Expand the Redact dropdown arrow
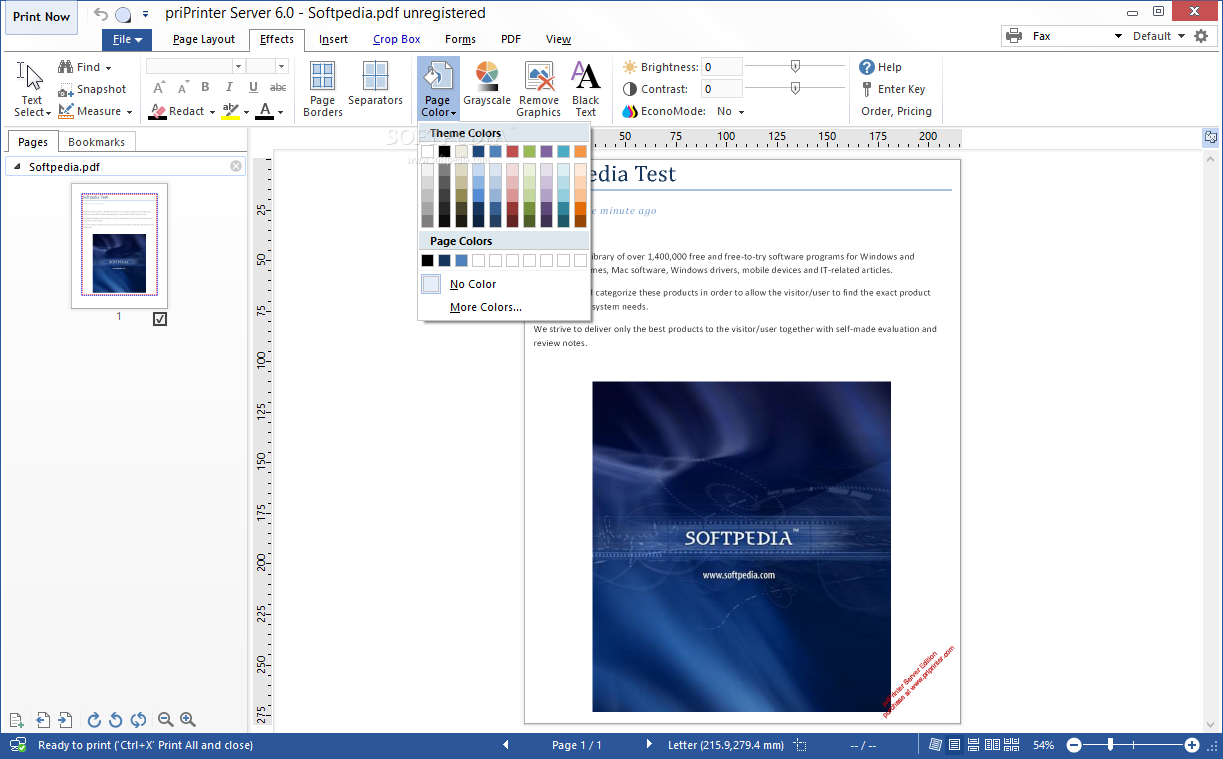This screenshot has height=759, width=1223. coord(212,112)
